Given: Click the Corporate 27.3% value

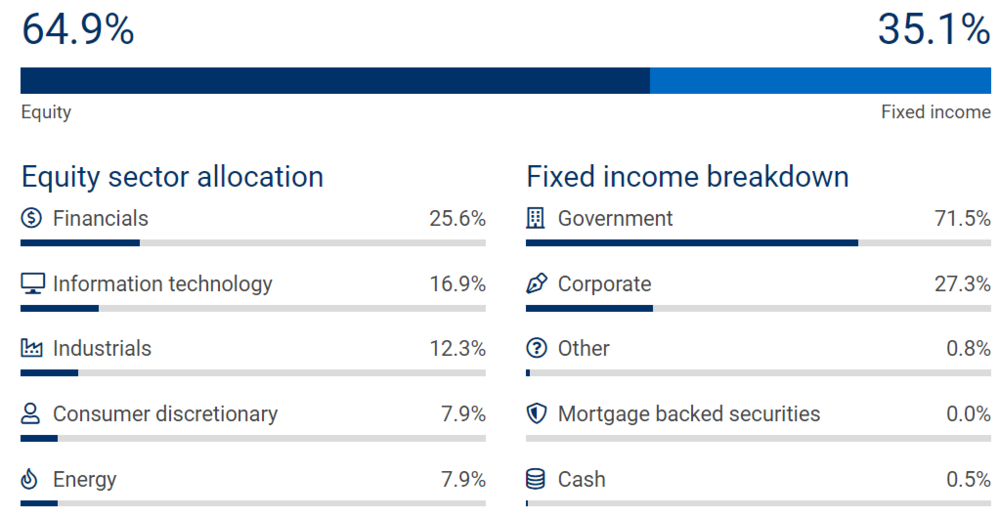Looking at the screenshot, I should click(962, 284).
